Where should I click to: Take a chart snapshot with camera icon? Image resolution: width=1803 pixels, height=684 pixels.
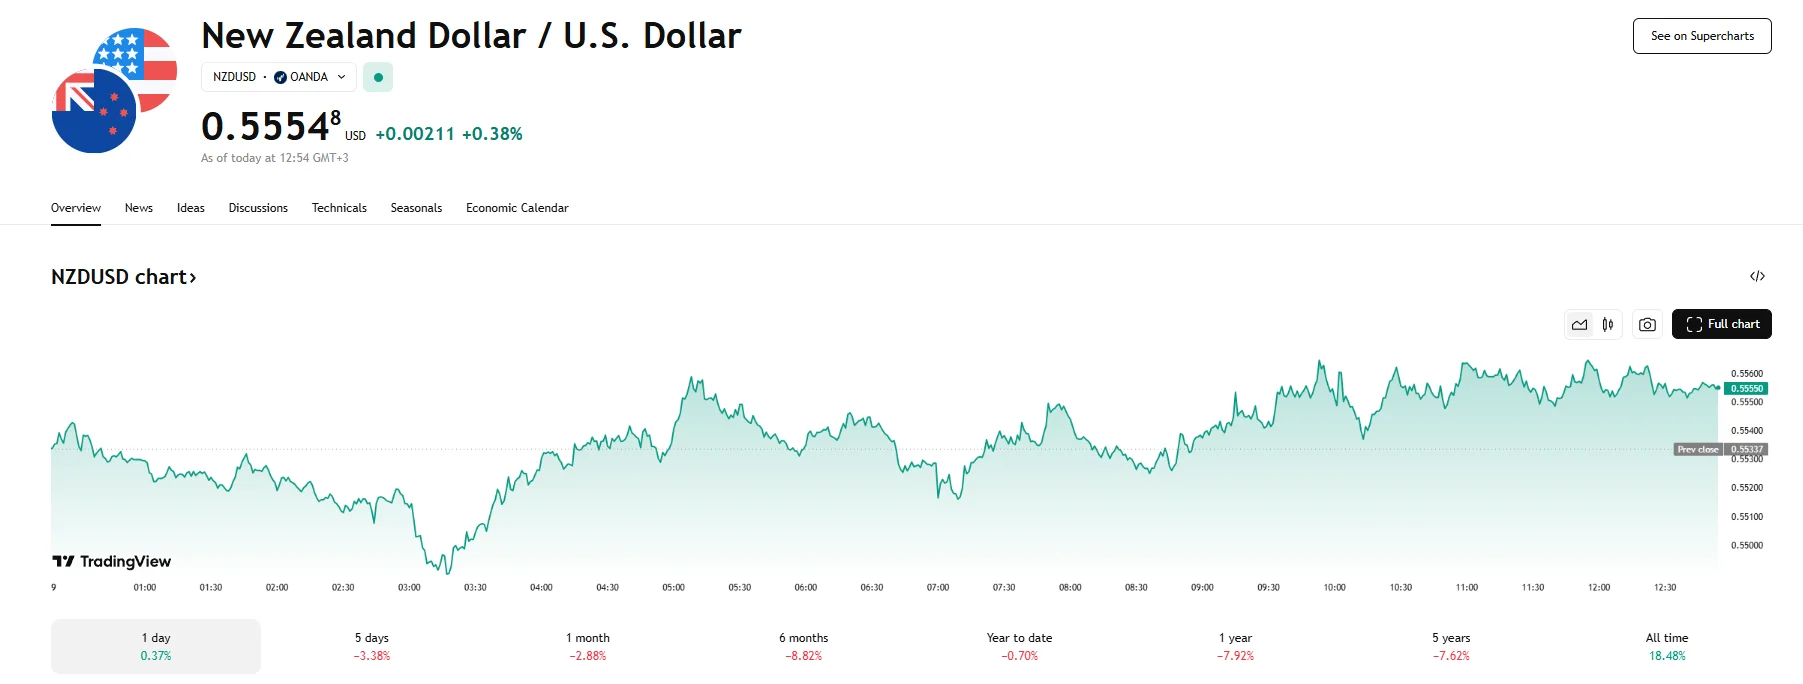[1647, 325]
